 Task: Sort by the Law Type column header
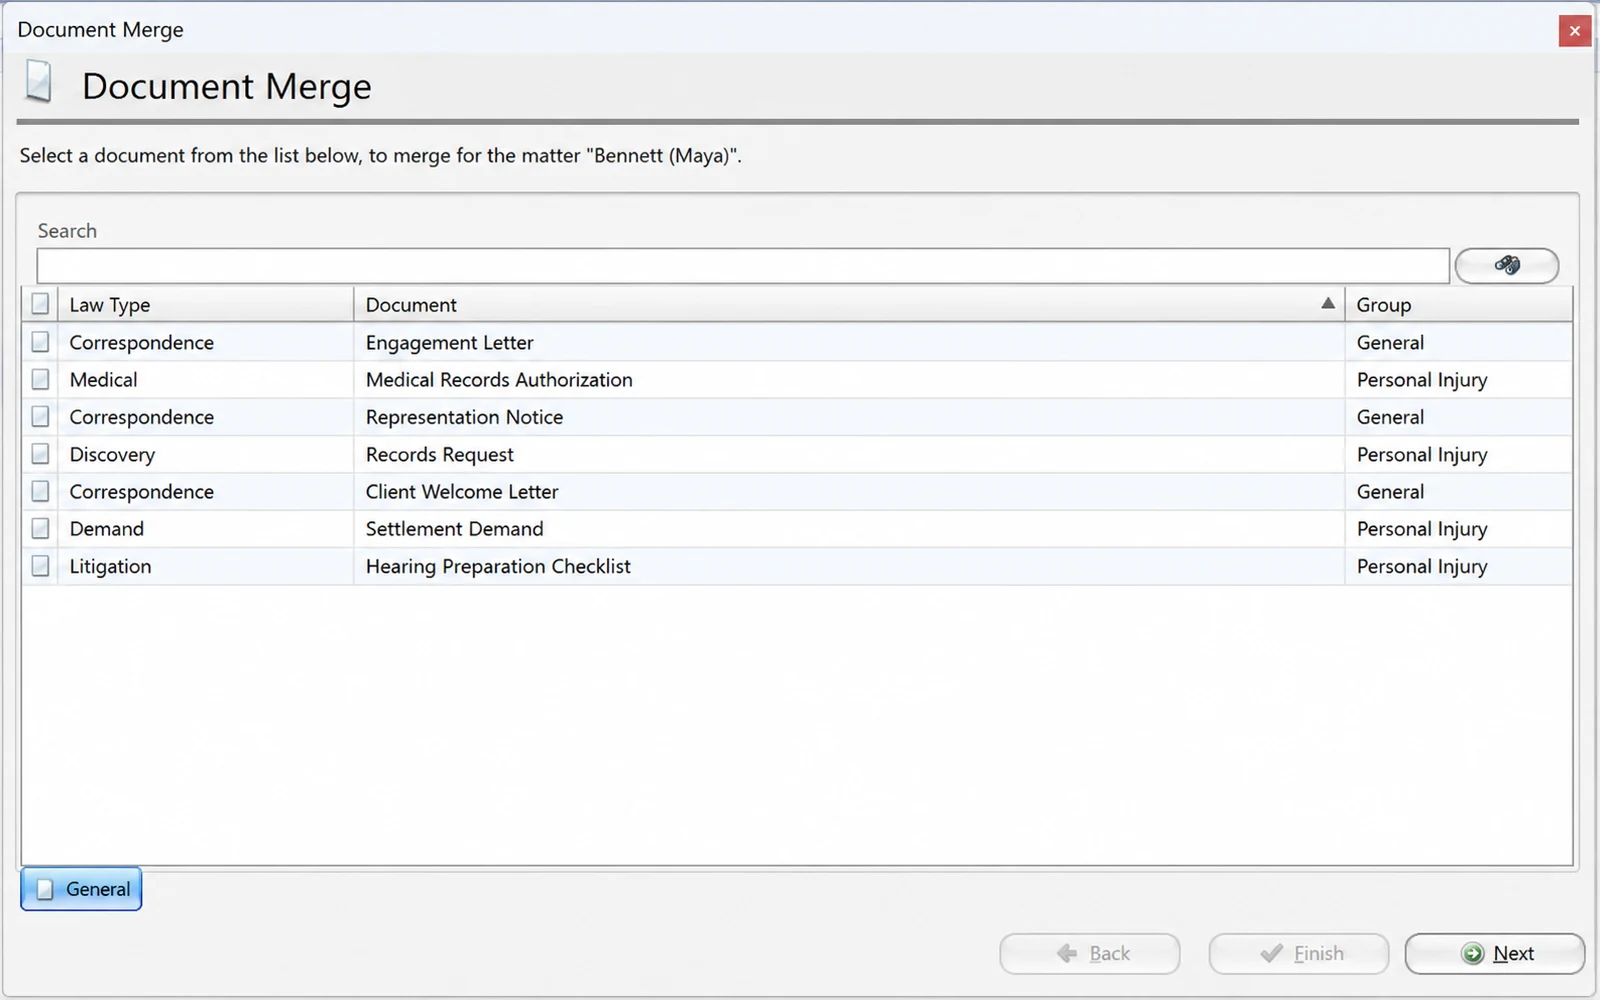(205, 304)
